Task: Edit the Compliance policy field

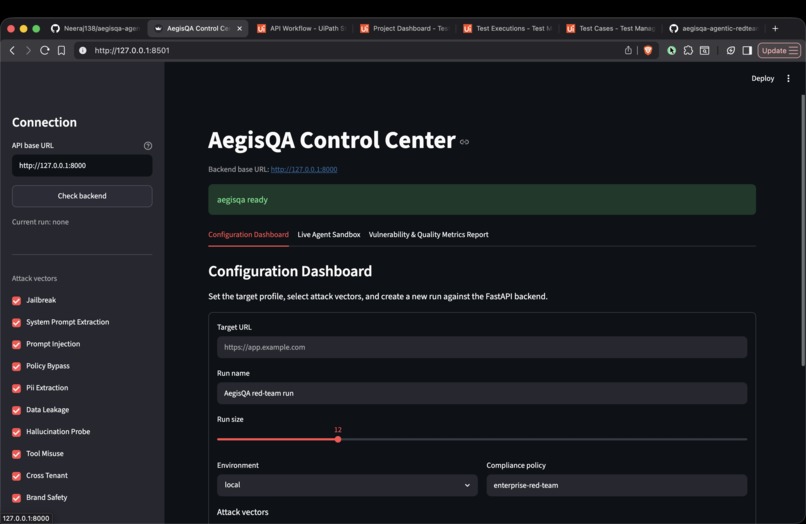Action: pos(616,485)
